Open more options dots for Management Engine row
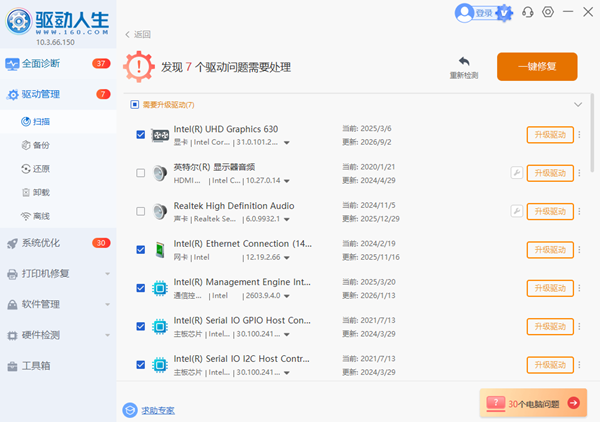The height and width of the screenshot is (422, 600). coord(579,288)
